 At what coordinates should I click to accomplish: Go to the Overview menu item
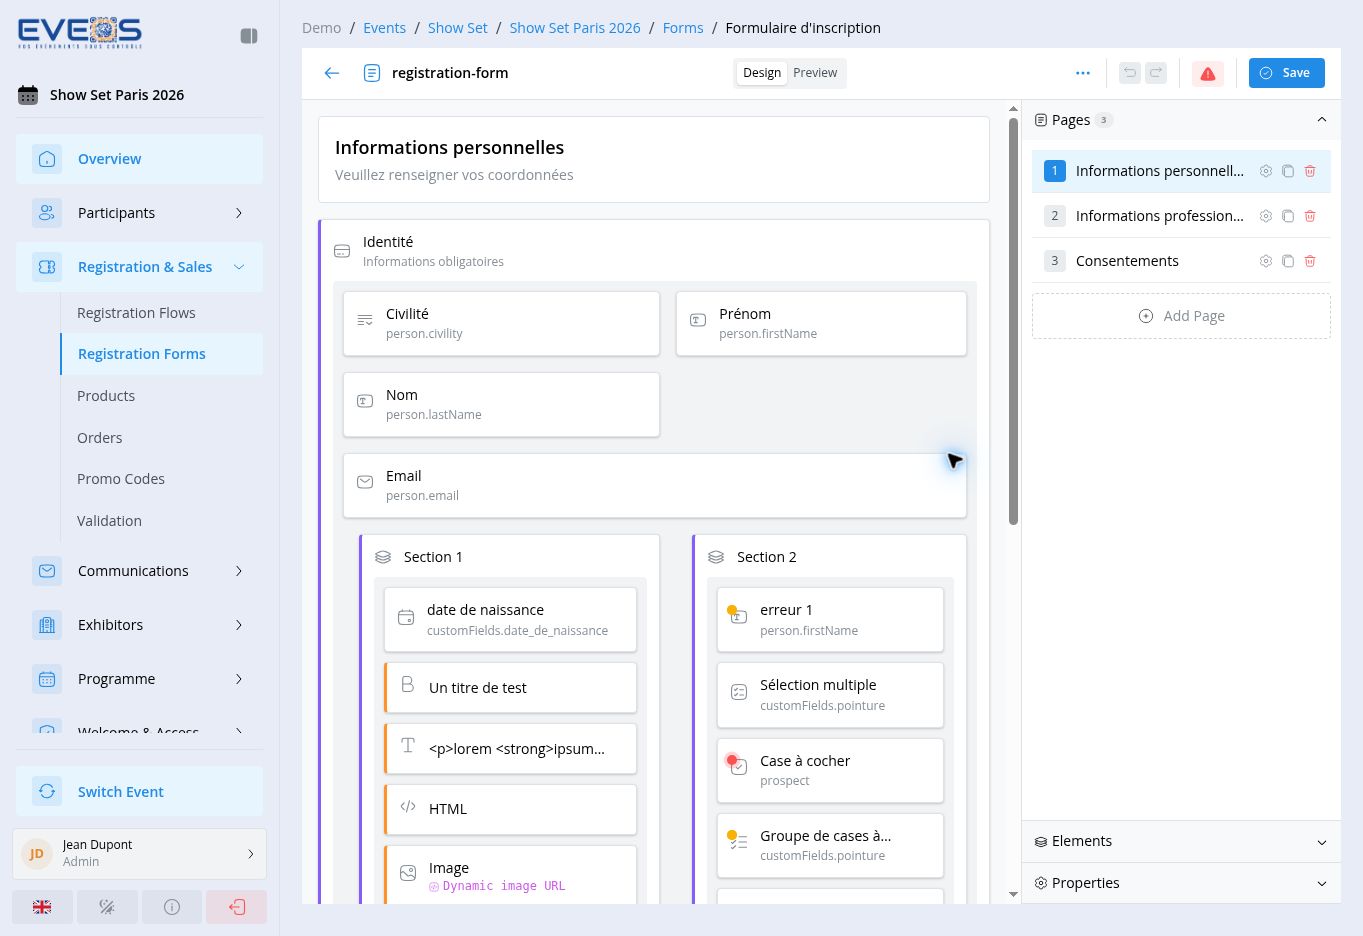(139, 159)
